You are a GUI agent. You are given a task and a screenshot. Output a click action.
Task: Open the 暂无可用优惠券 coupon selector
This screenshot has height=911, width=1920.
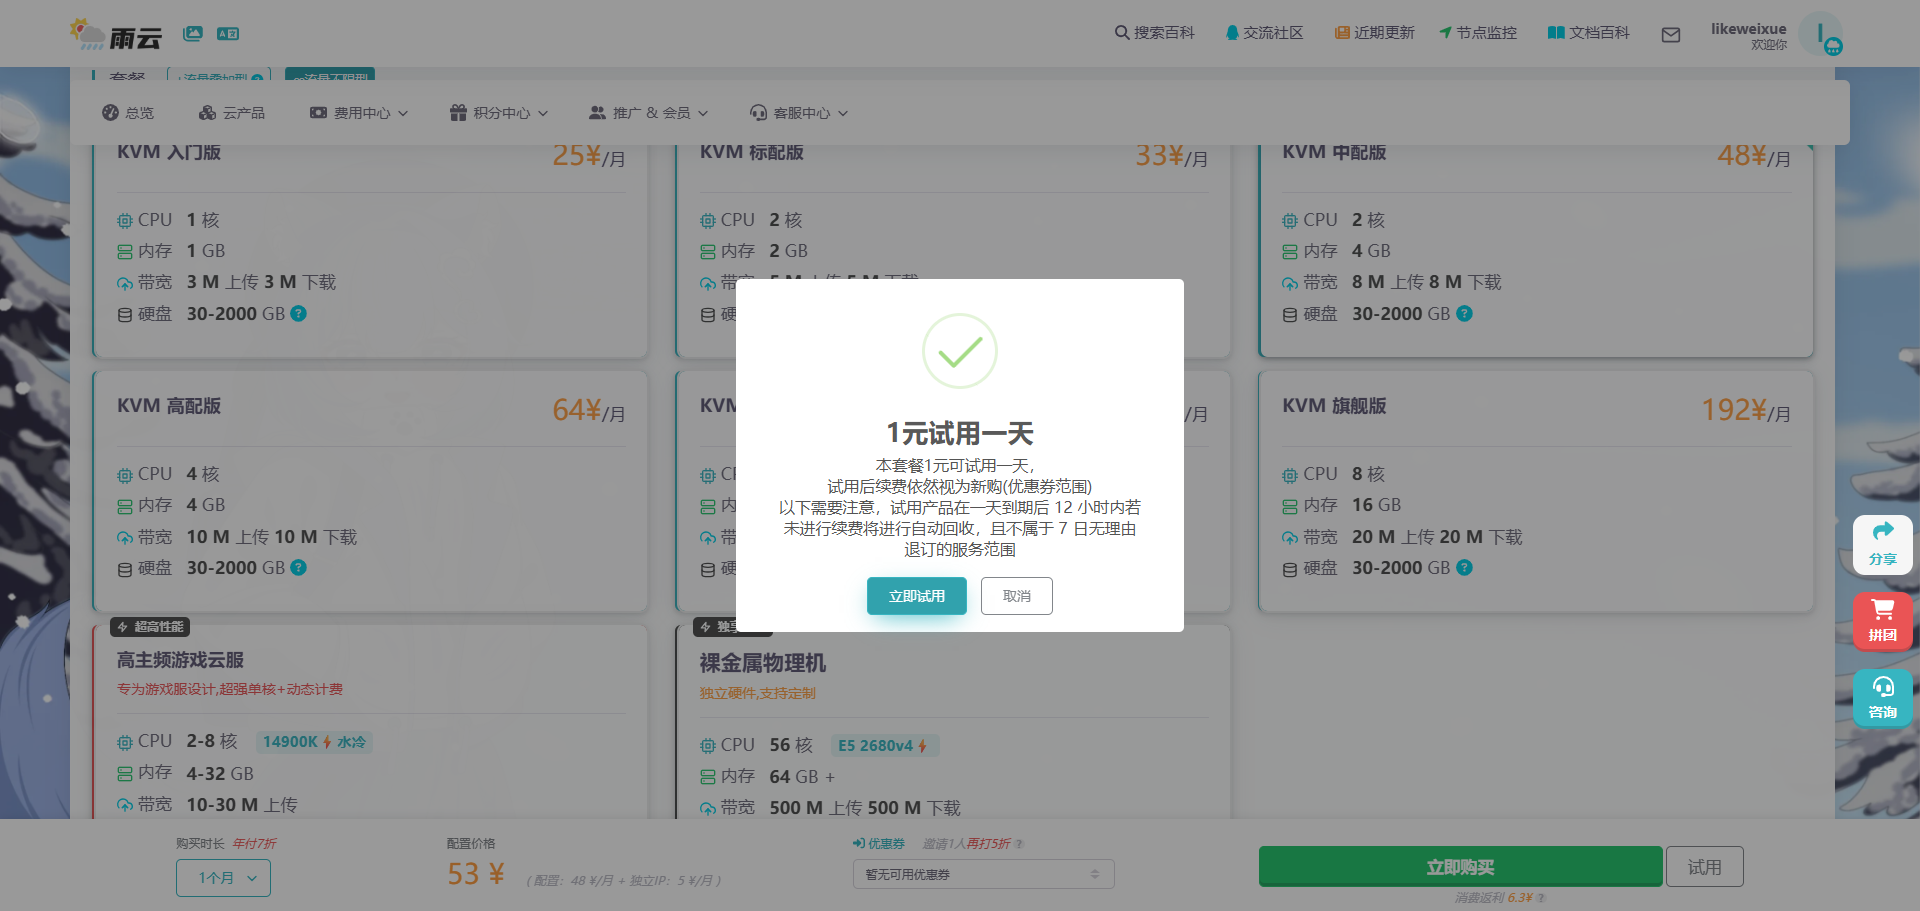point(982,874)
